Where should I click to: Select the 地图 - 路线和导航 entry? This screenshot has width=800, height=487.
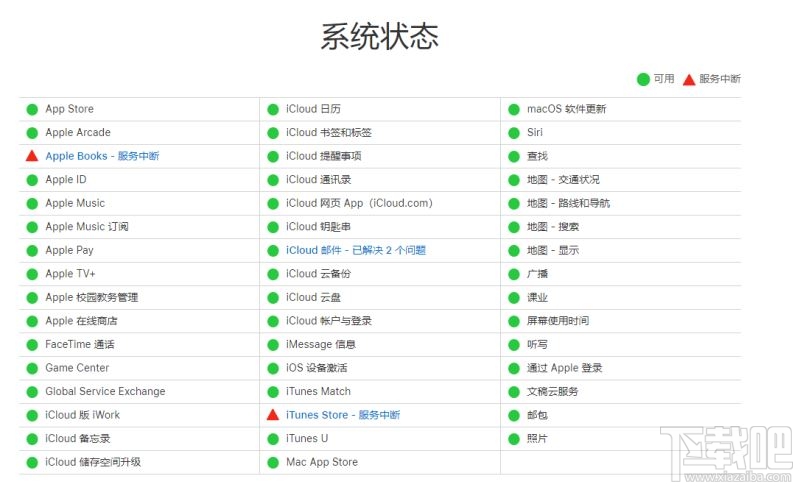(568, 203)
